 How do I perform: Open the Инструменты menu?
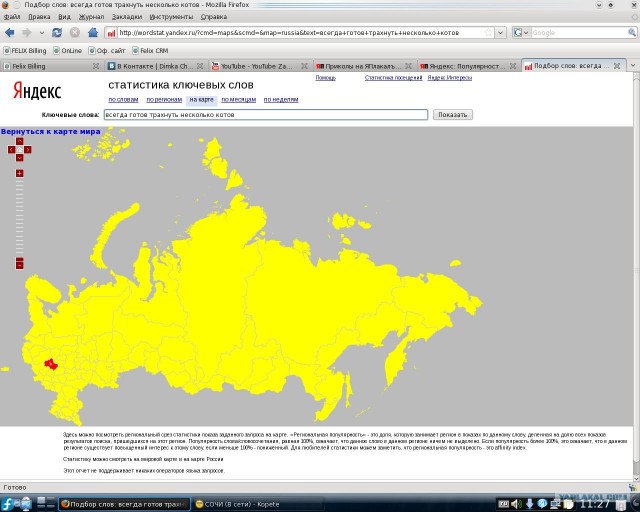[x=171, y=17]
